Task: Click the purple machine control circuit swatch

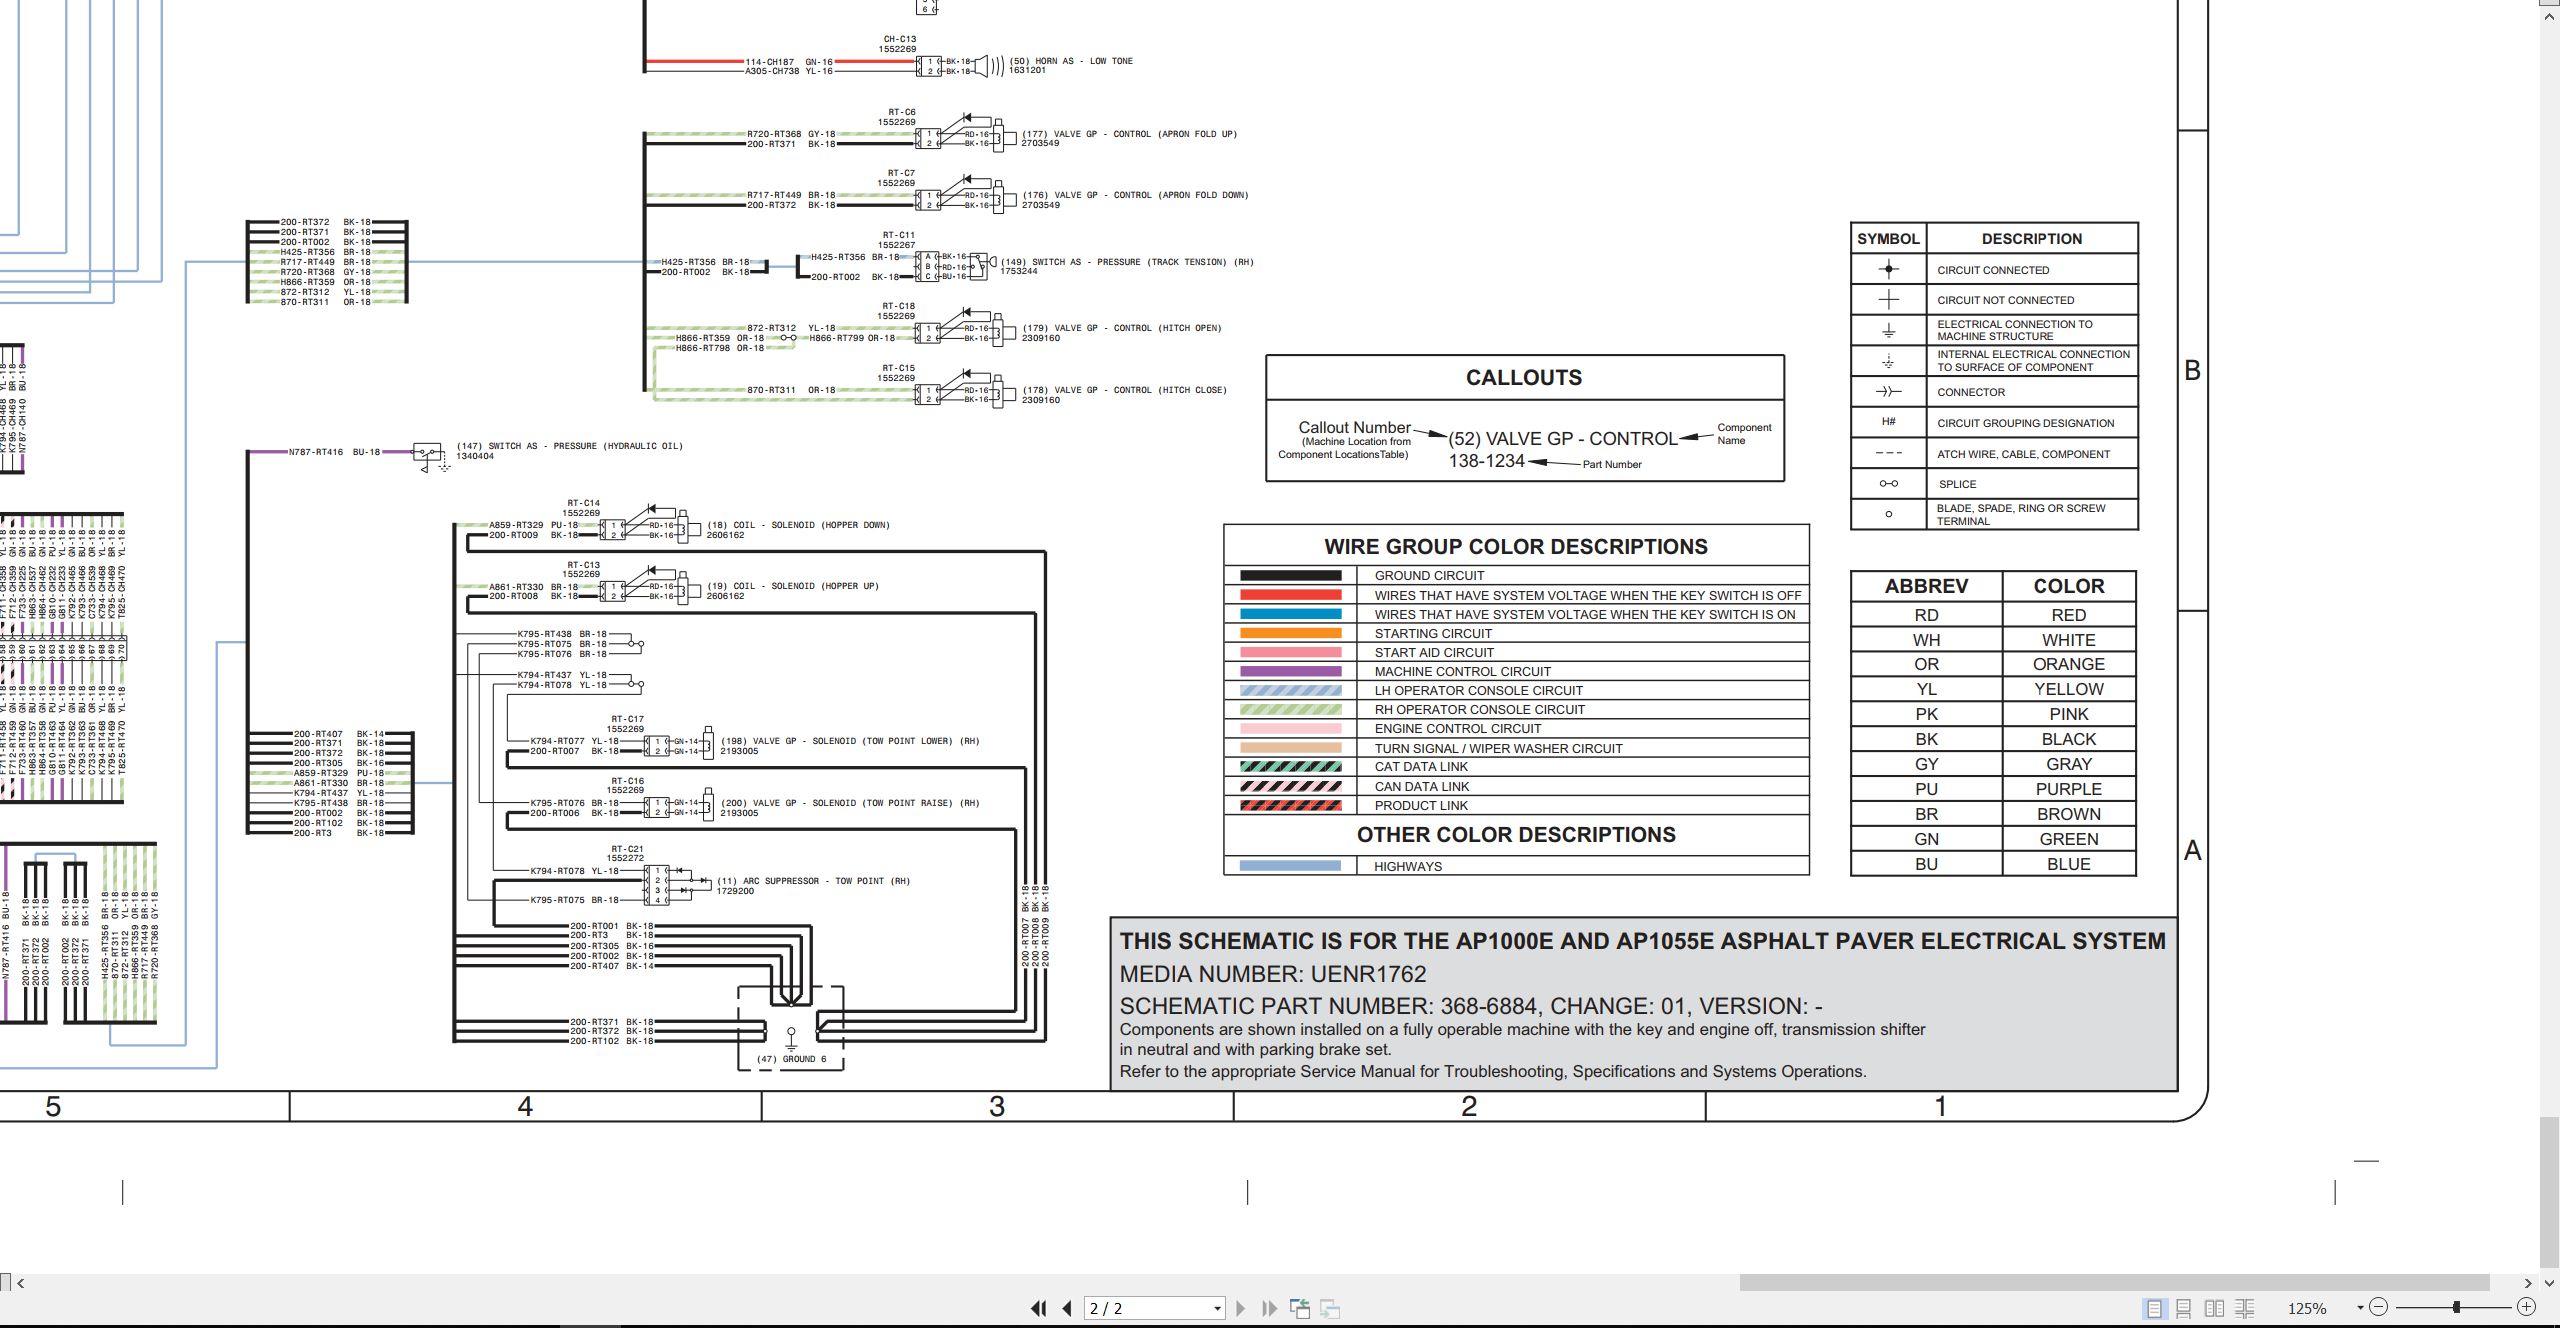Action: [1290, 671]
